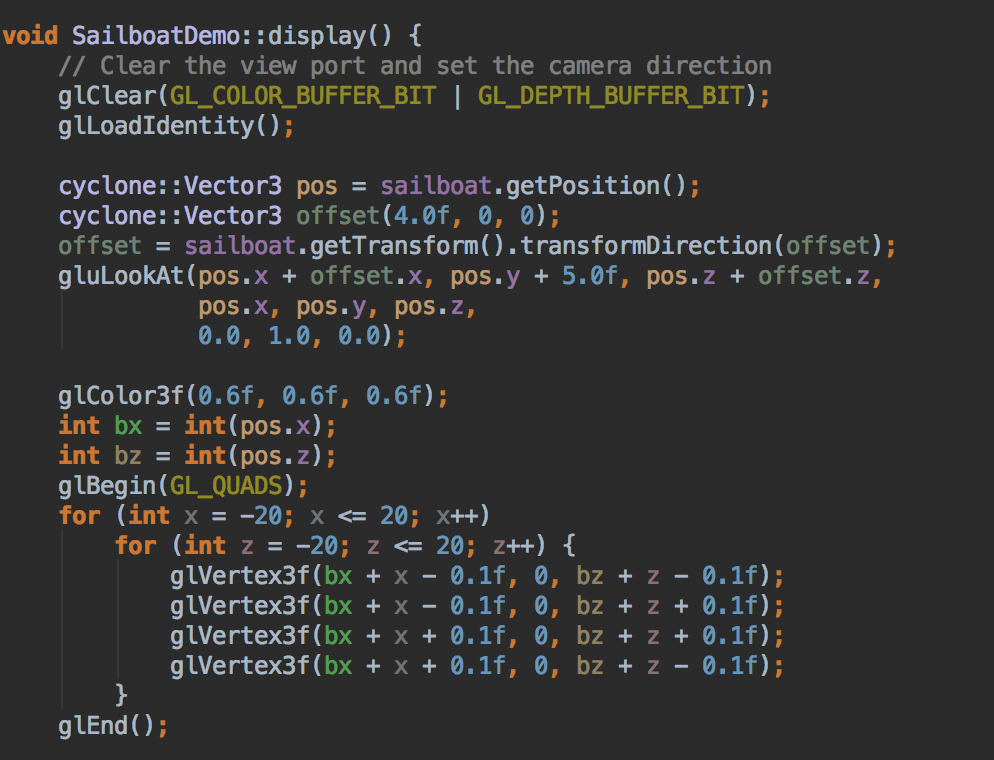Click the 'void' keyword in the function signature
Screen dimensions: 994x760
coord(30,35)
